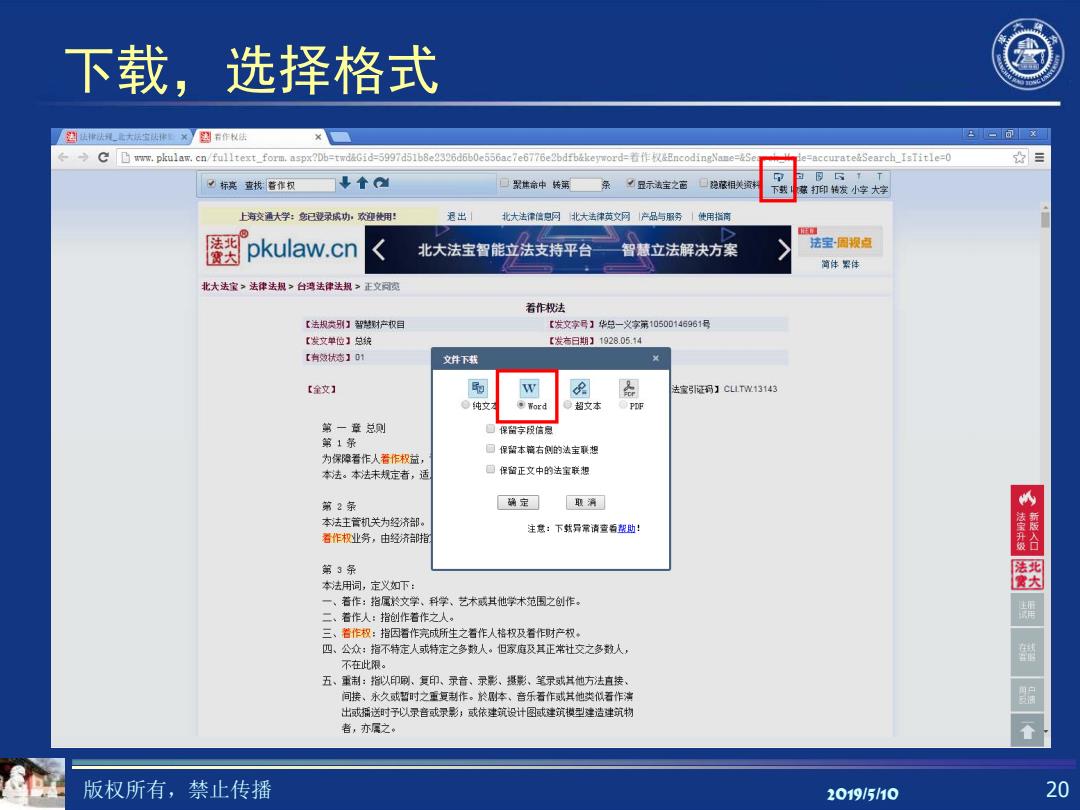Open the 产品与服务 link
The width and height of the screenshot is (1080, 810).
pos(661,216)
